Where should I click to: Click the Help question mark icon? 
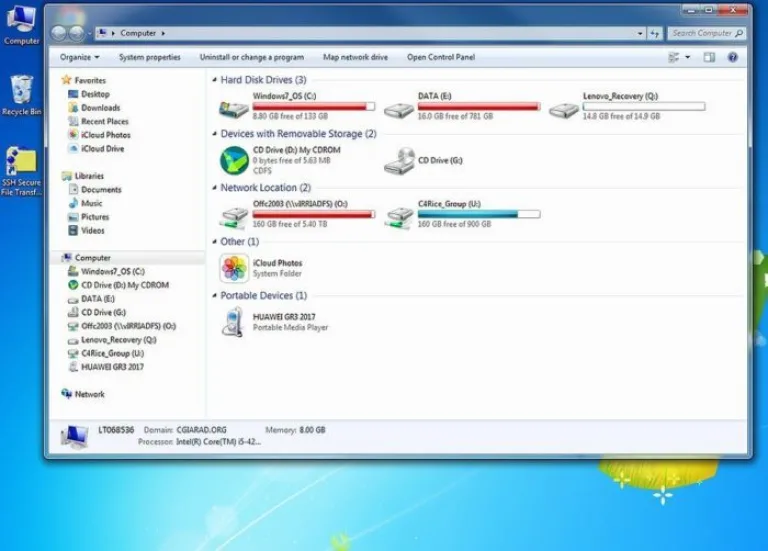tap(733, 57)
